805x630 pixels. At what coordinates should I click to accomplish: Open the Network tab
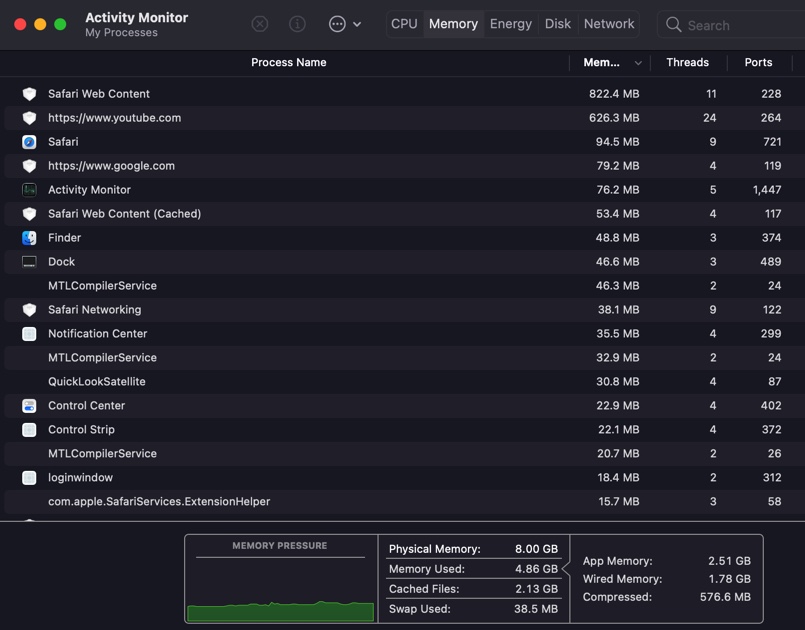pos(609,24)
